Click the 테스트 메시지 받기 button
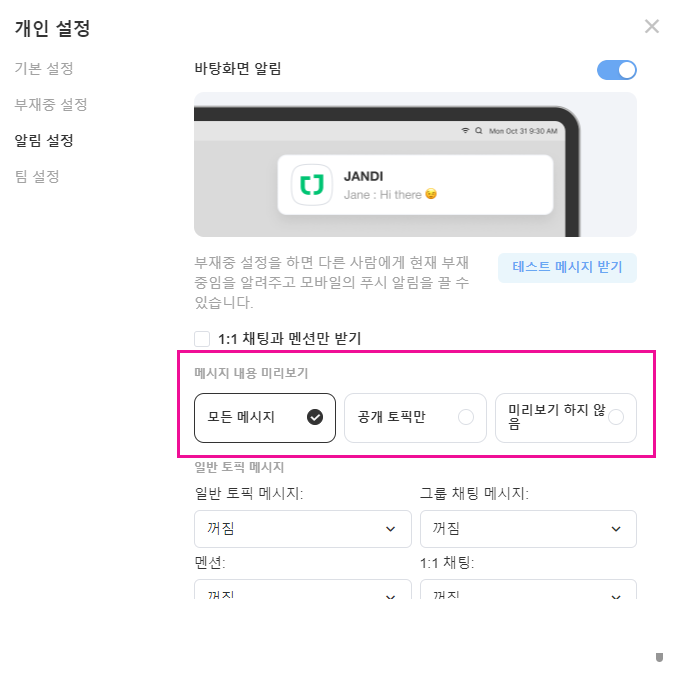Screen dimensions: 680x686 567,267
